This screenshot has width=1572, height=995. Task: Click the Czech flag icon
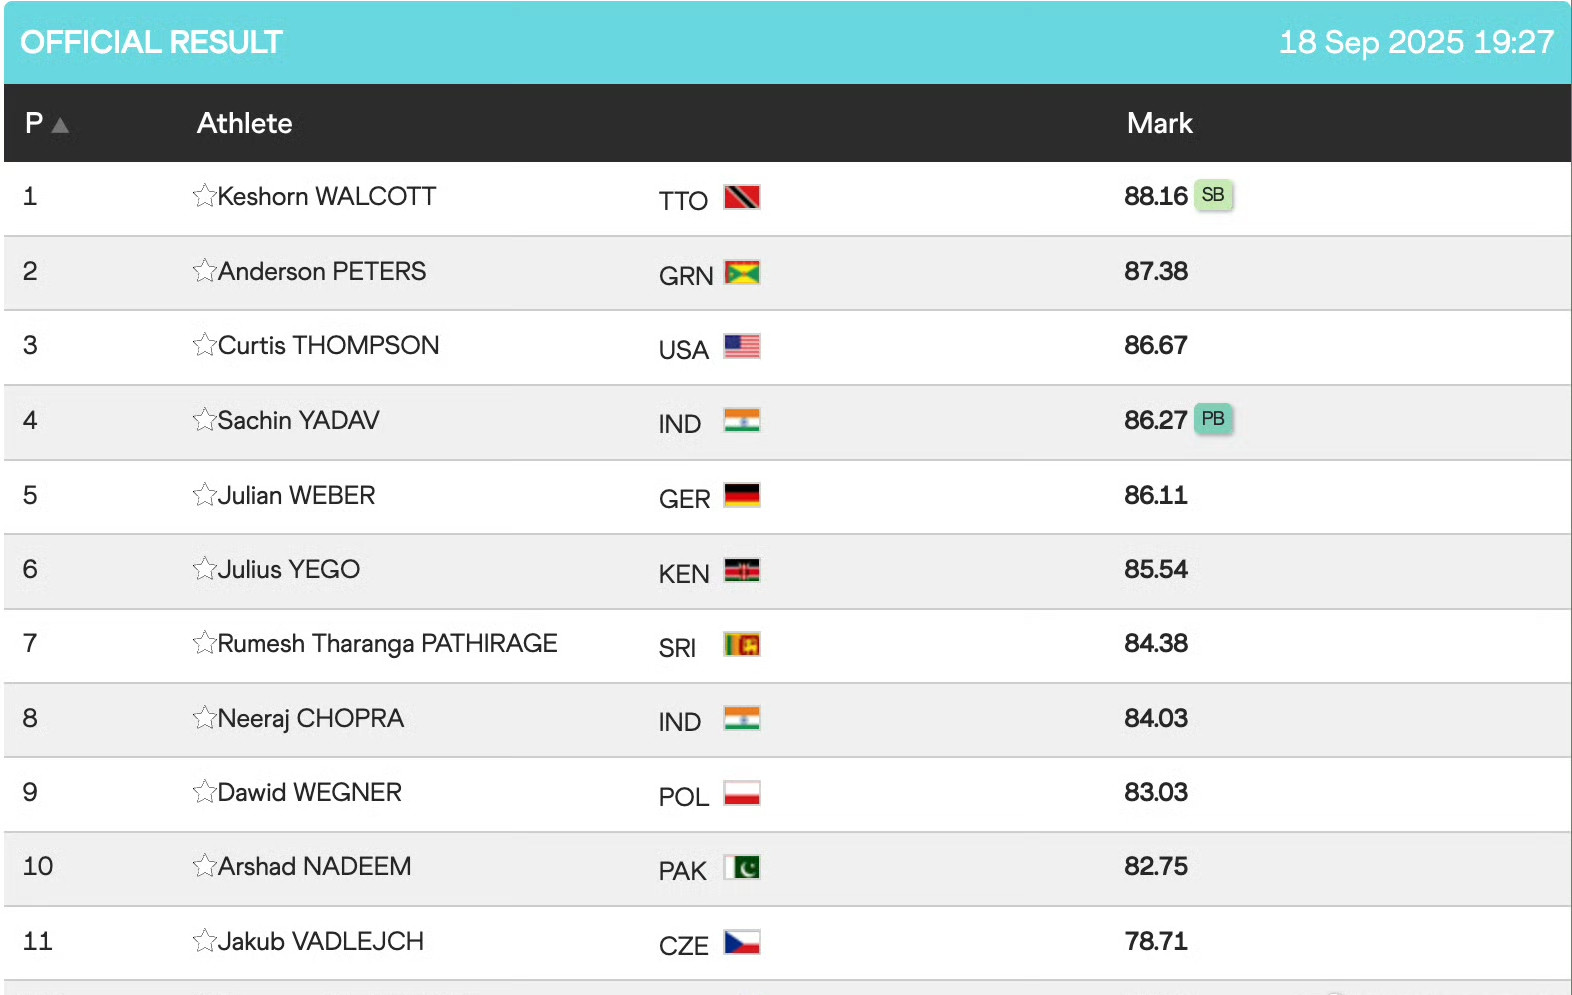(x=742, y=942)
